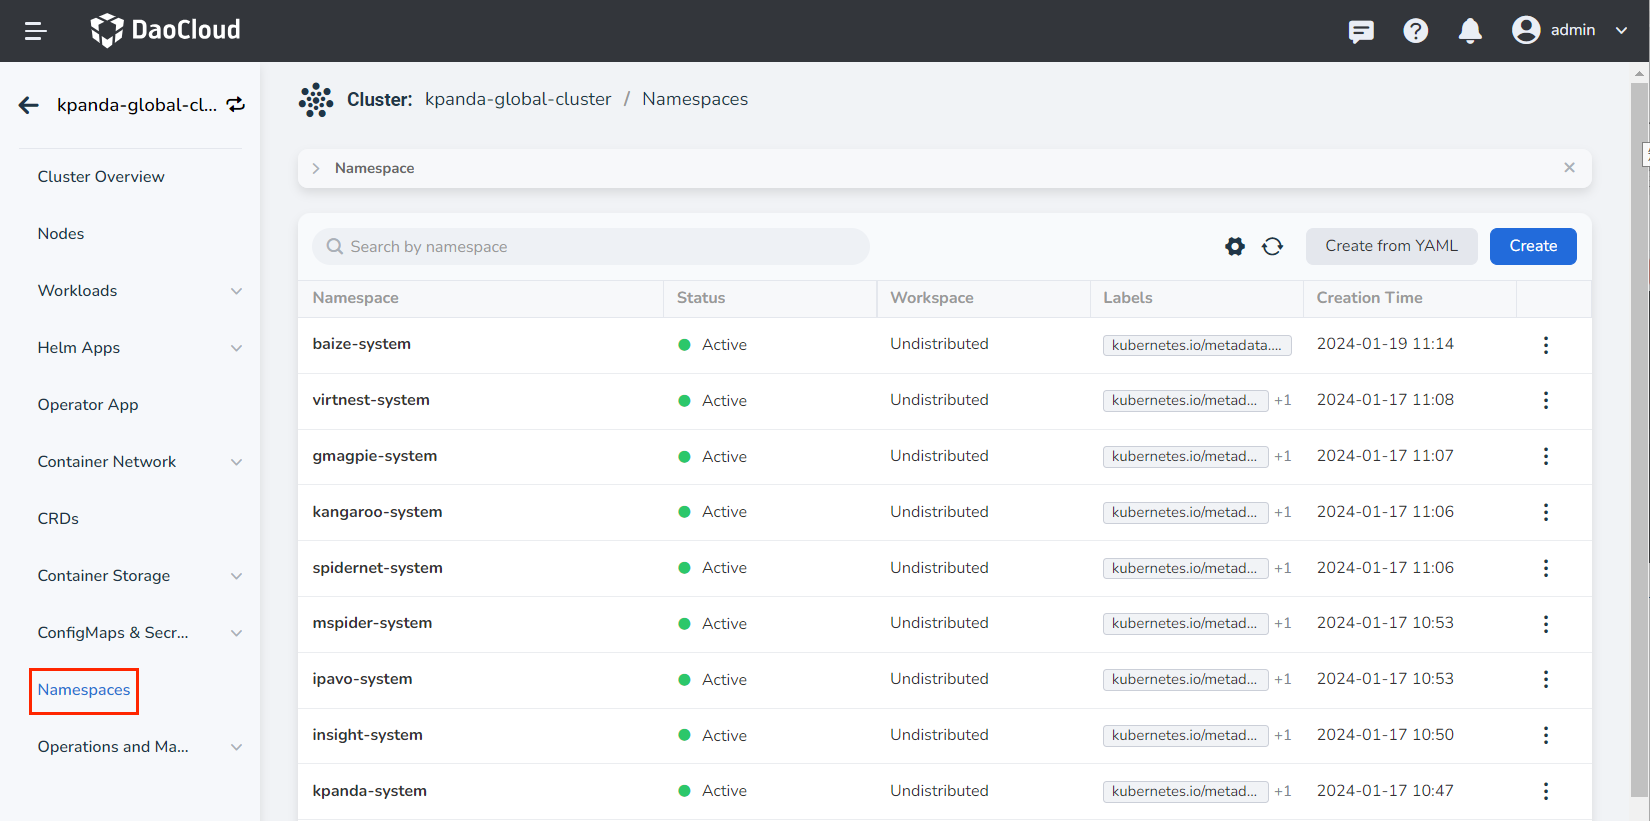This screenshot has width=1650, height=821.
Task: Open actions menu for baize-system row
Action: [1545, 345]
